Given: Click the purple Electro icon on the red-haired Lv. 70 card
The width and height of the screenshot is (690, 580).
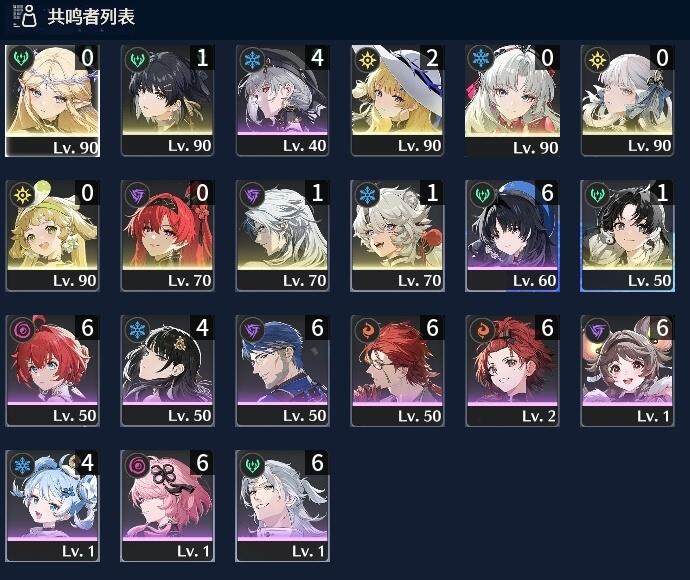Looking at the screenshot, I should pos(137,195).
